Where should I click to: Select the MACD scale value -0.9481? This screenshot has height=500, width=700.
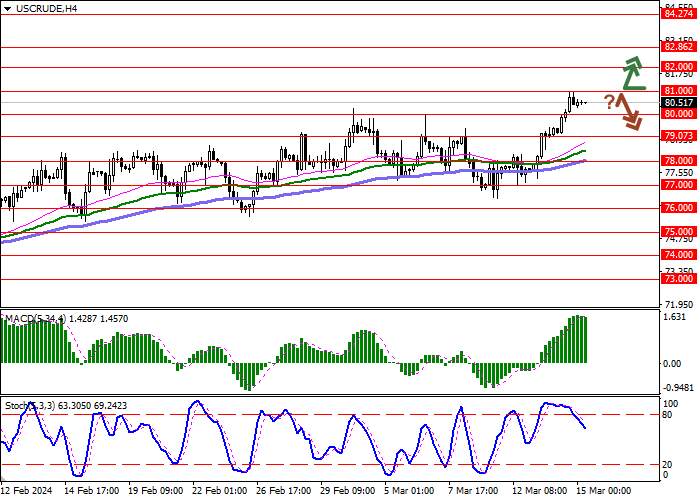click(x=679, y=388)
